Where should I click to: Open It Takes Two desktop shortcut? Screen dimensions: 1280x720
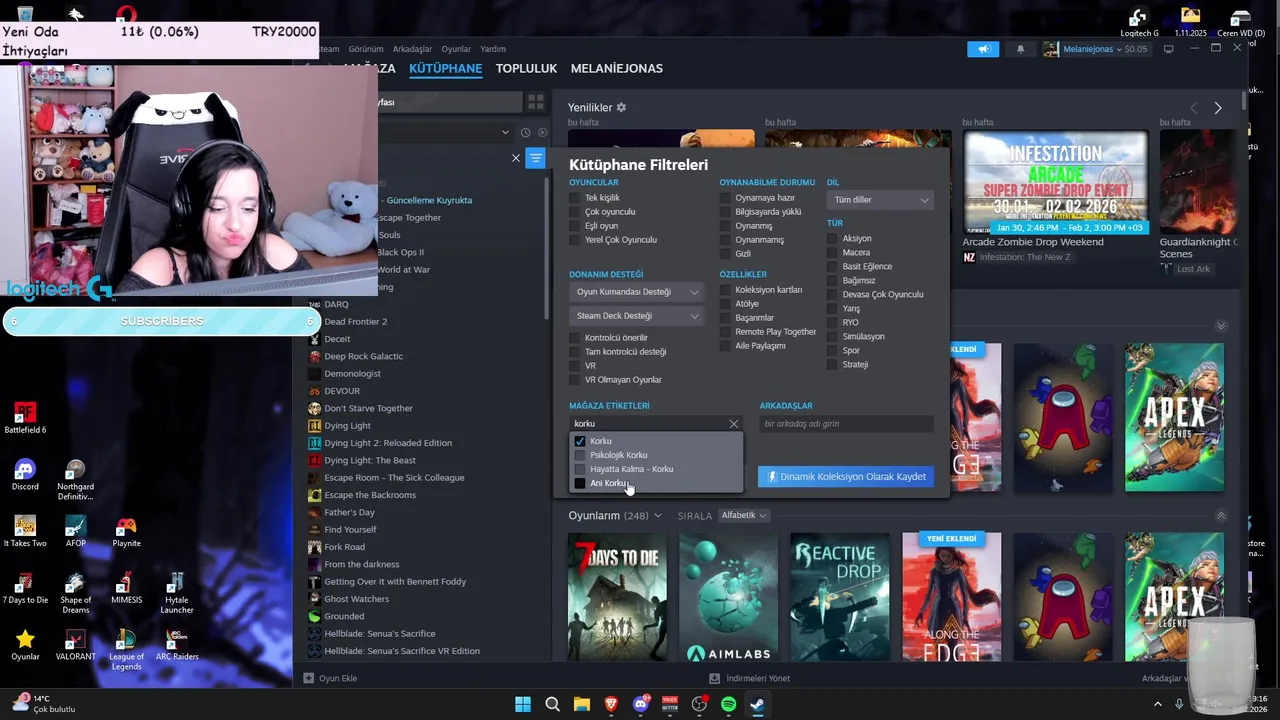coord(25,532)
